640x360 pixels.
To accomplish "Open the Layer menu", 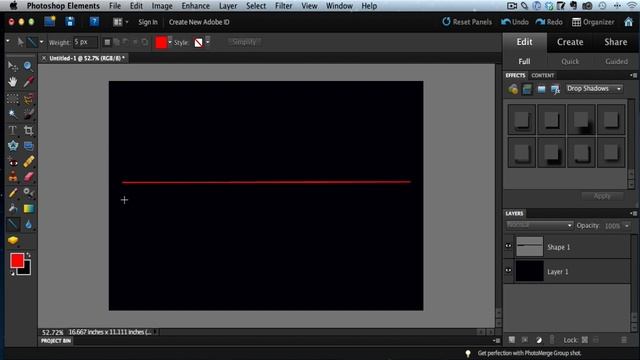I will (228, 6).
